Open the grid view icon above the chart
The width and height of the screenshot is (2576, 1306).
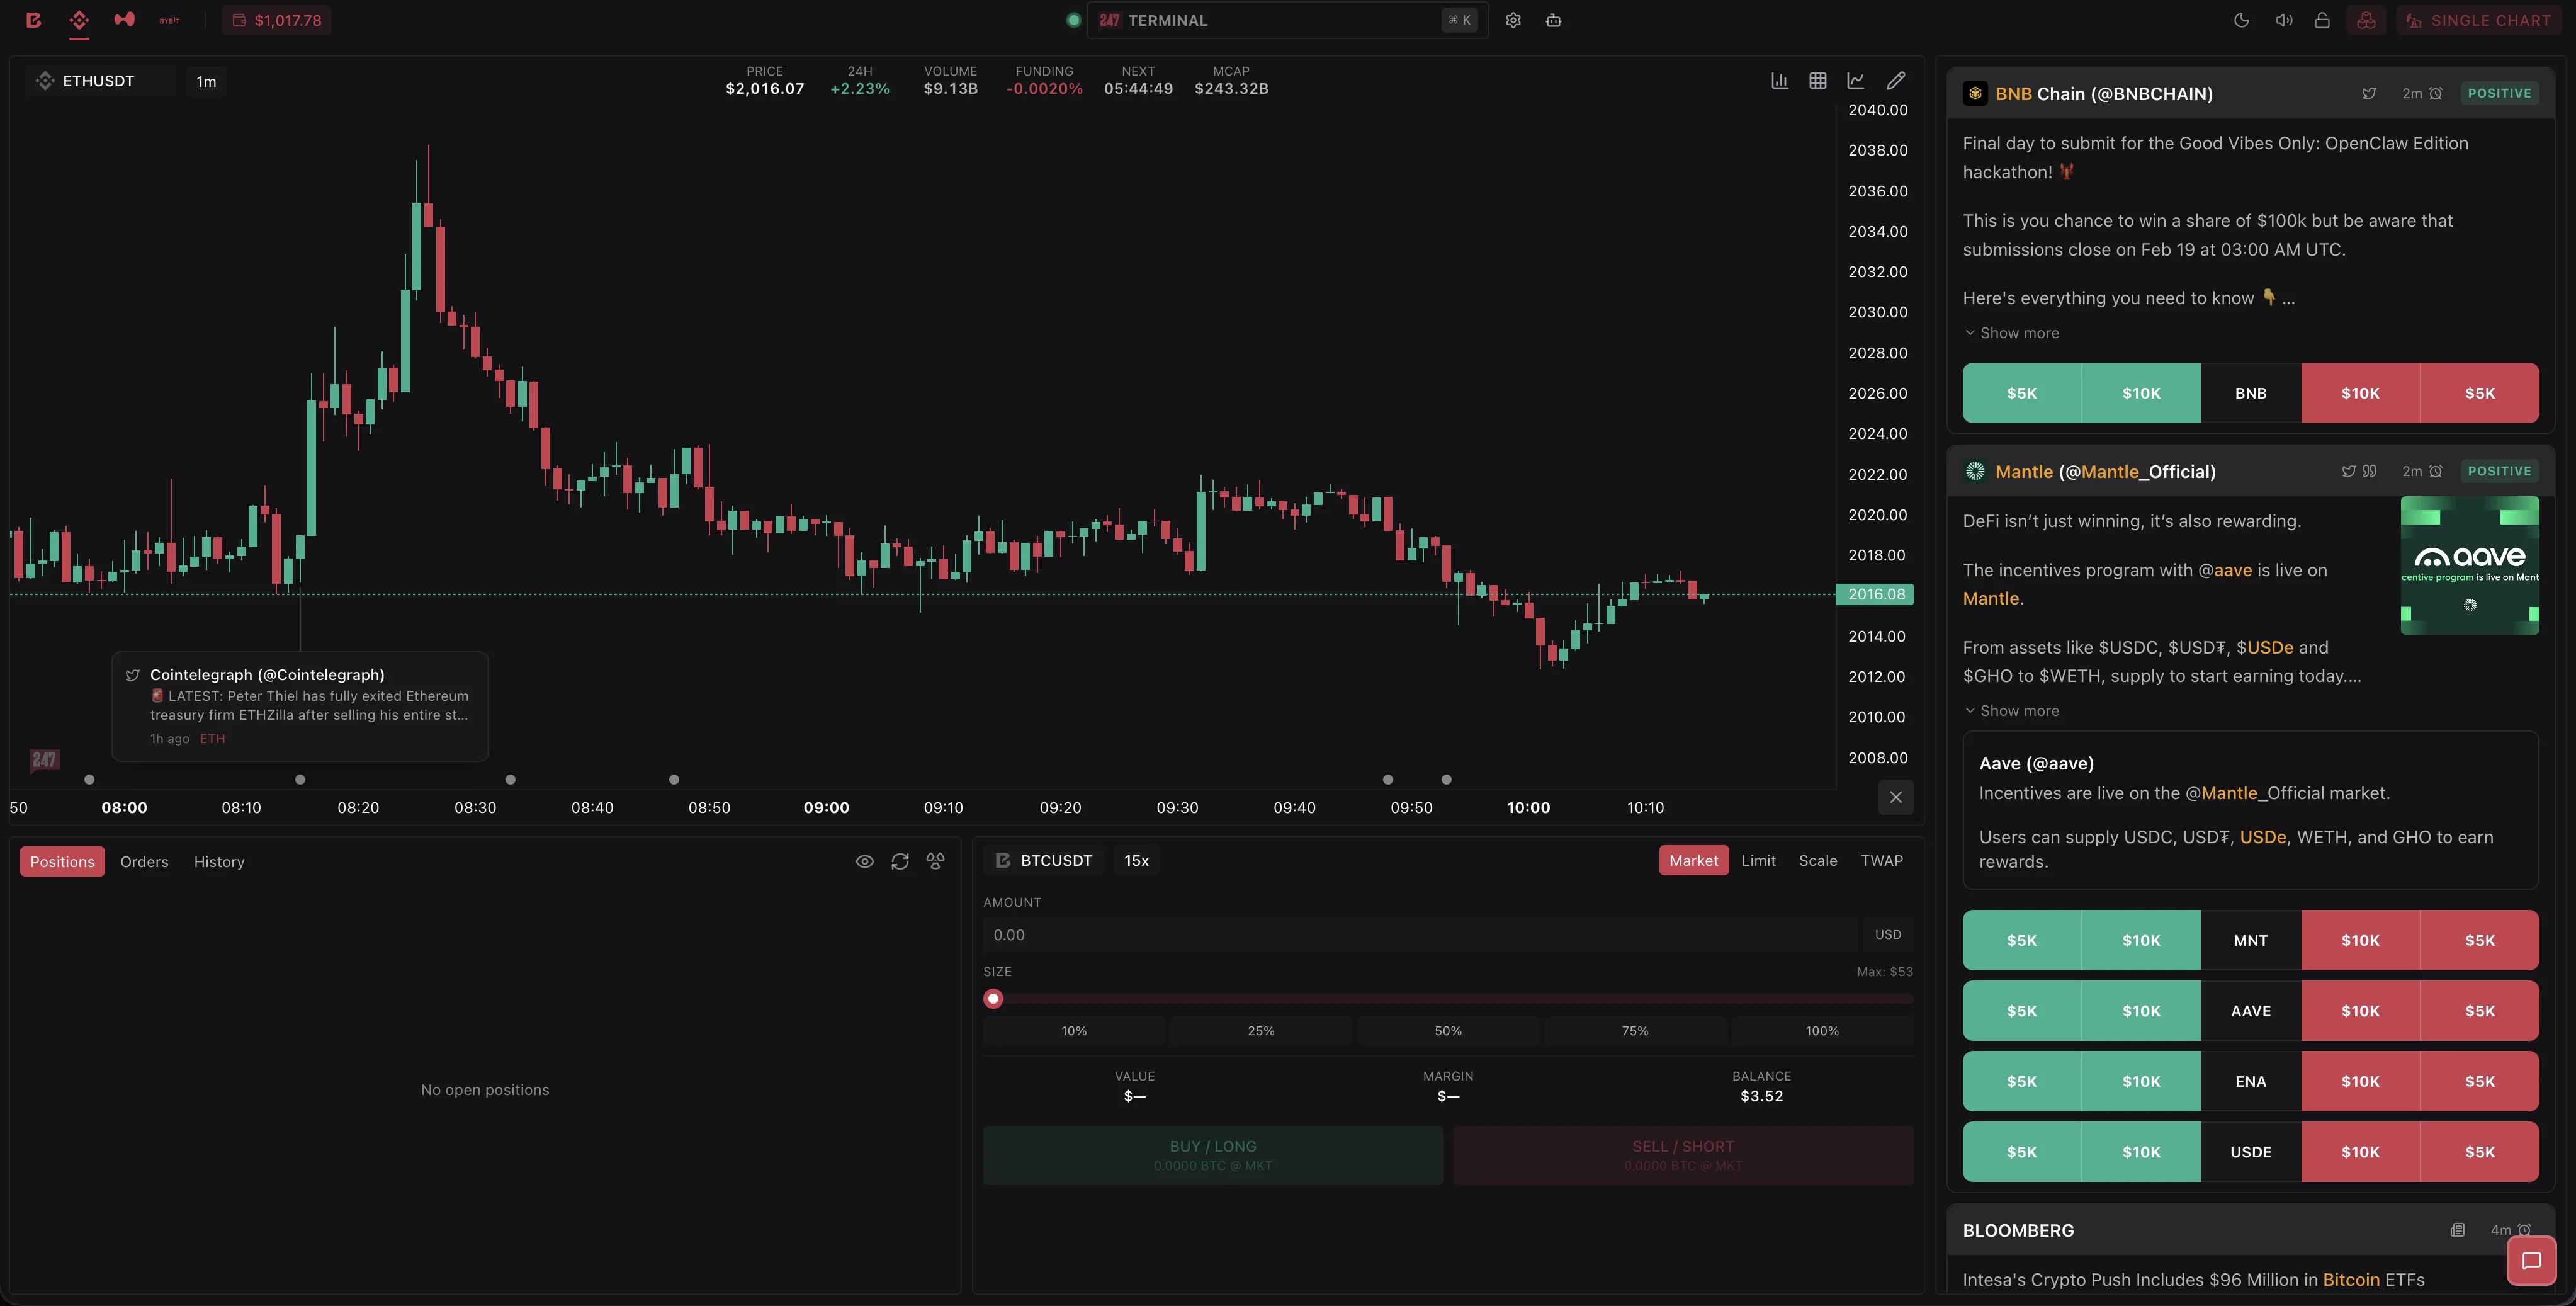(1819, 80)
